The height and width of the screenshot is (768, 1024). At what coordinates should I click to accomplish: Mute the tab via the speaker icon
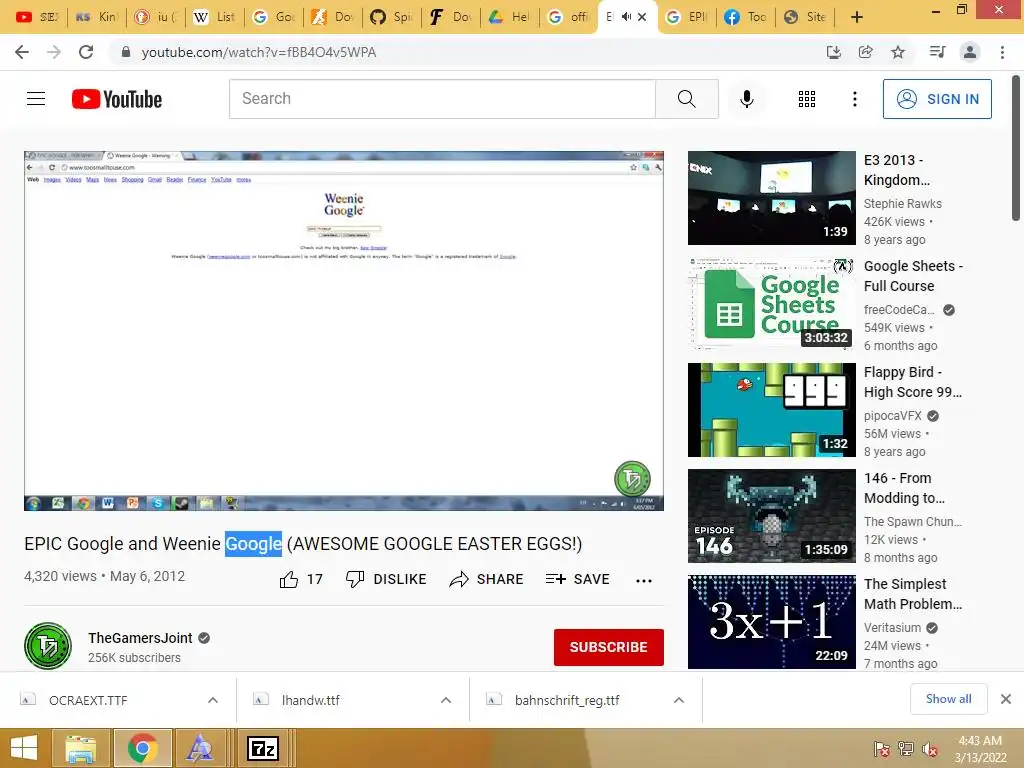tap(626, 17)
